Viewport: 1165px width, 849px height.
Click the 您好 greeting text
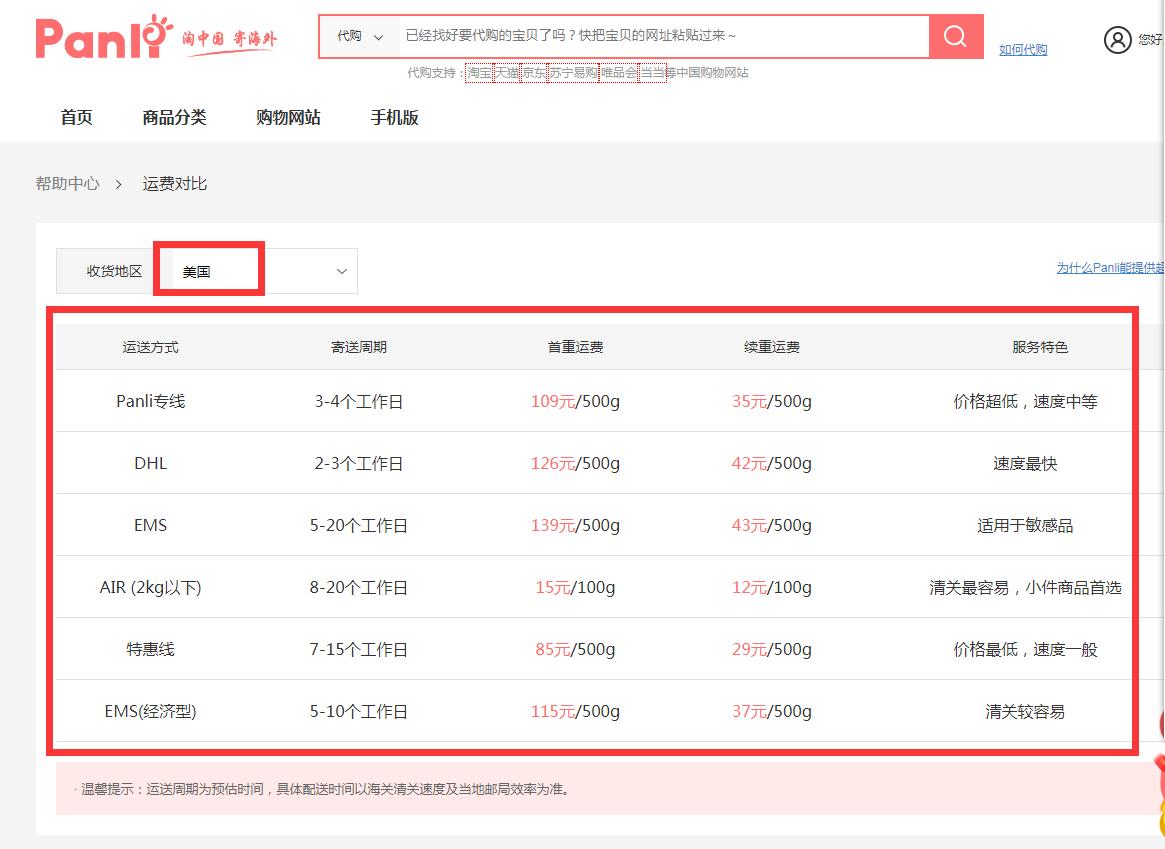(x=1152, y=41)
